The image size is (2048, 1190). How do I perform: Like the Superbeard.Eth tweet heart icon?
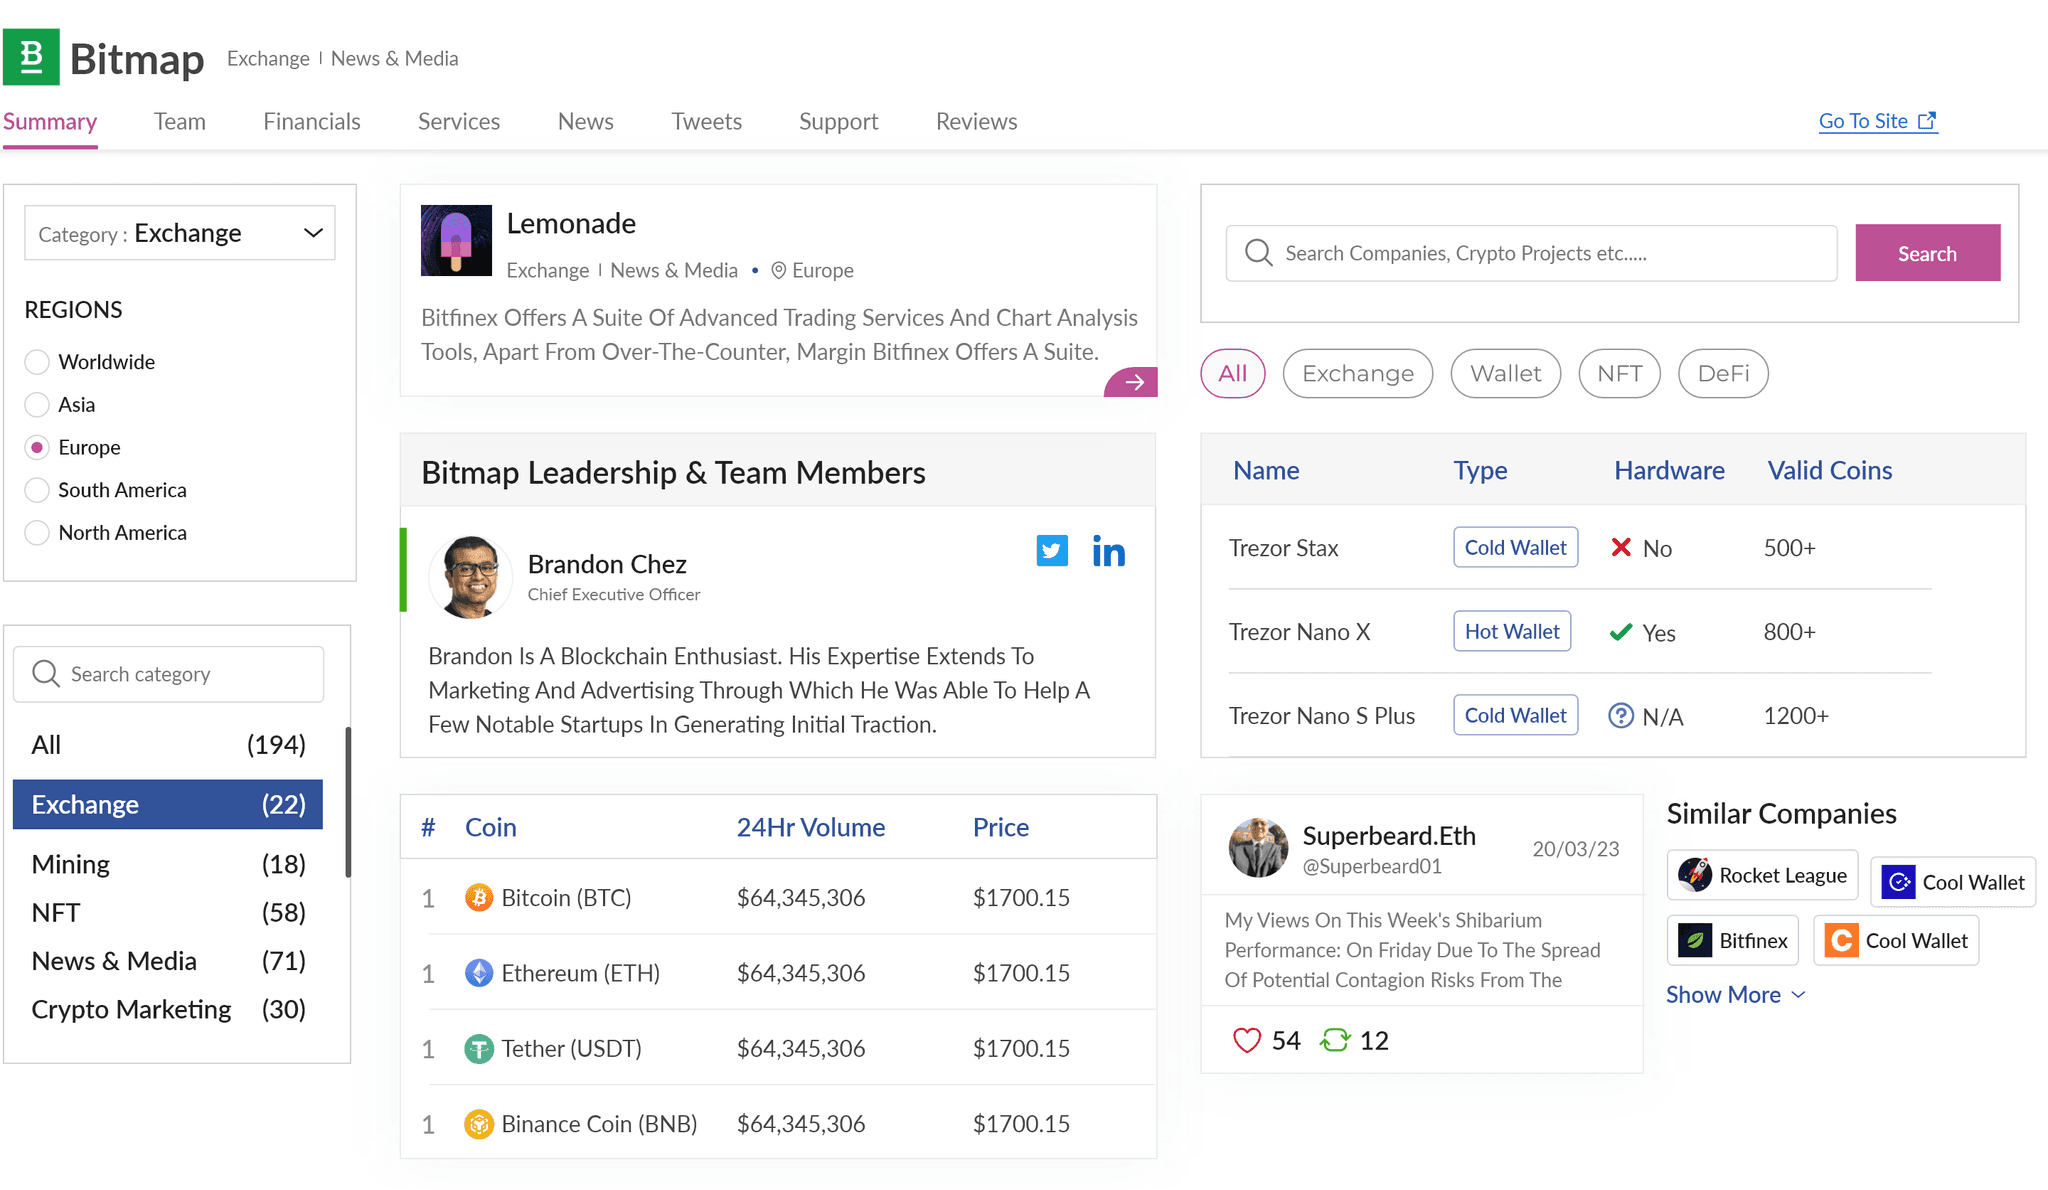1246,1041
